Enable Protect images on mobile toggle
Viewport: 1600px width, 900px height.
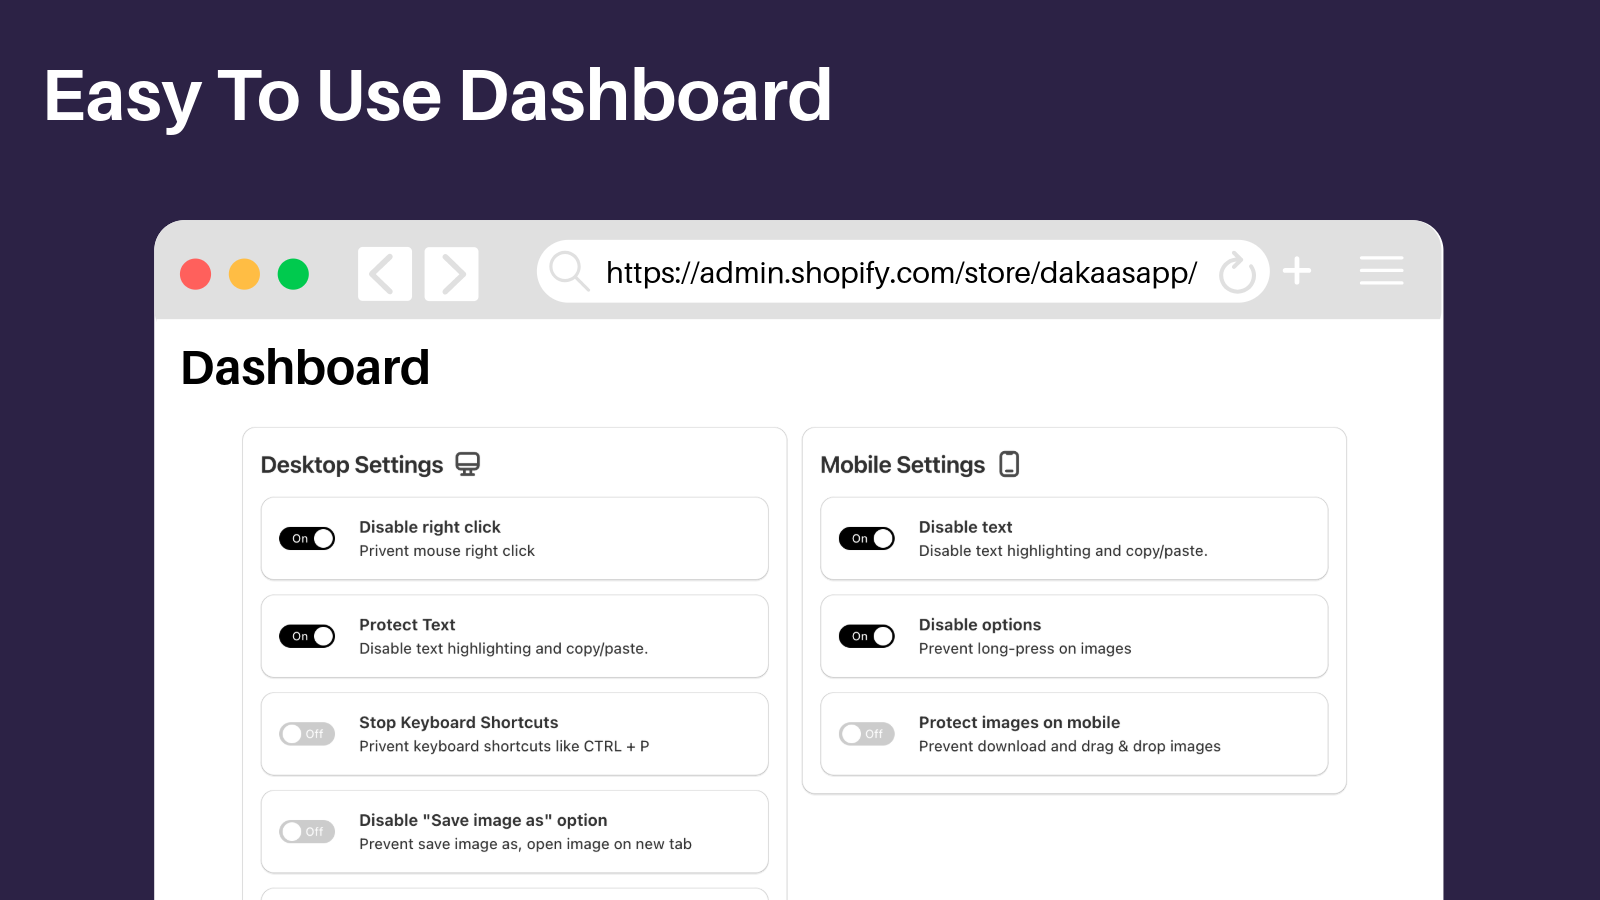(x=867, y=734)
